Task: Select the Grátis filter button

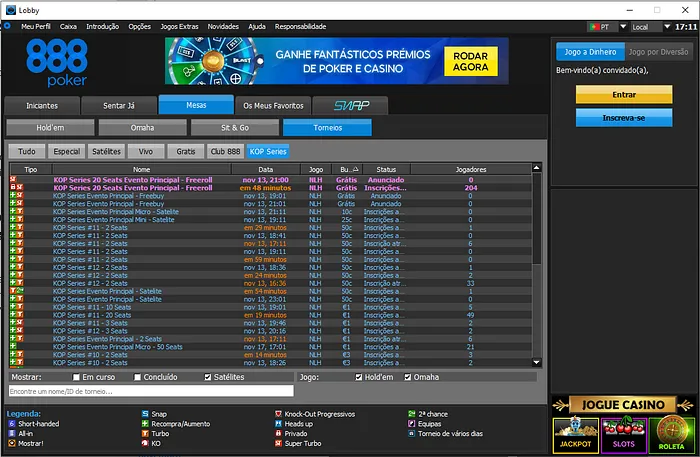Action: tap(186, 152)
